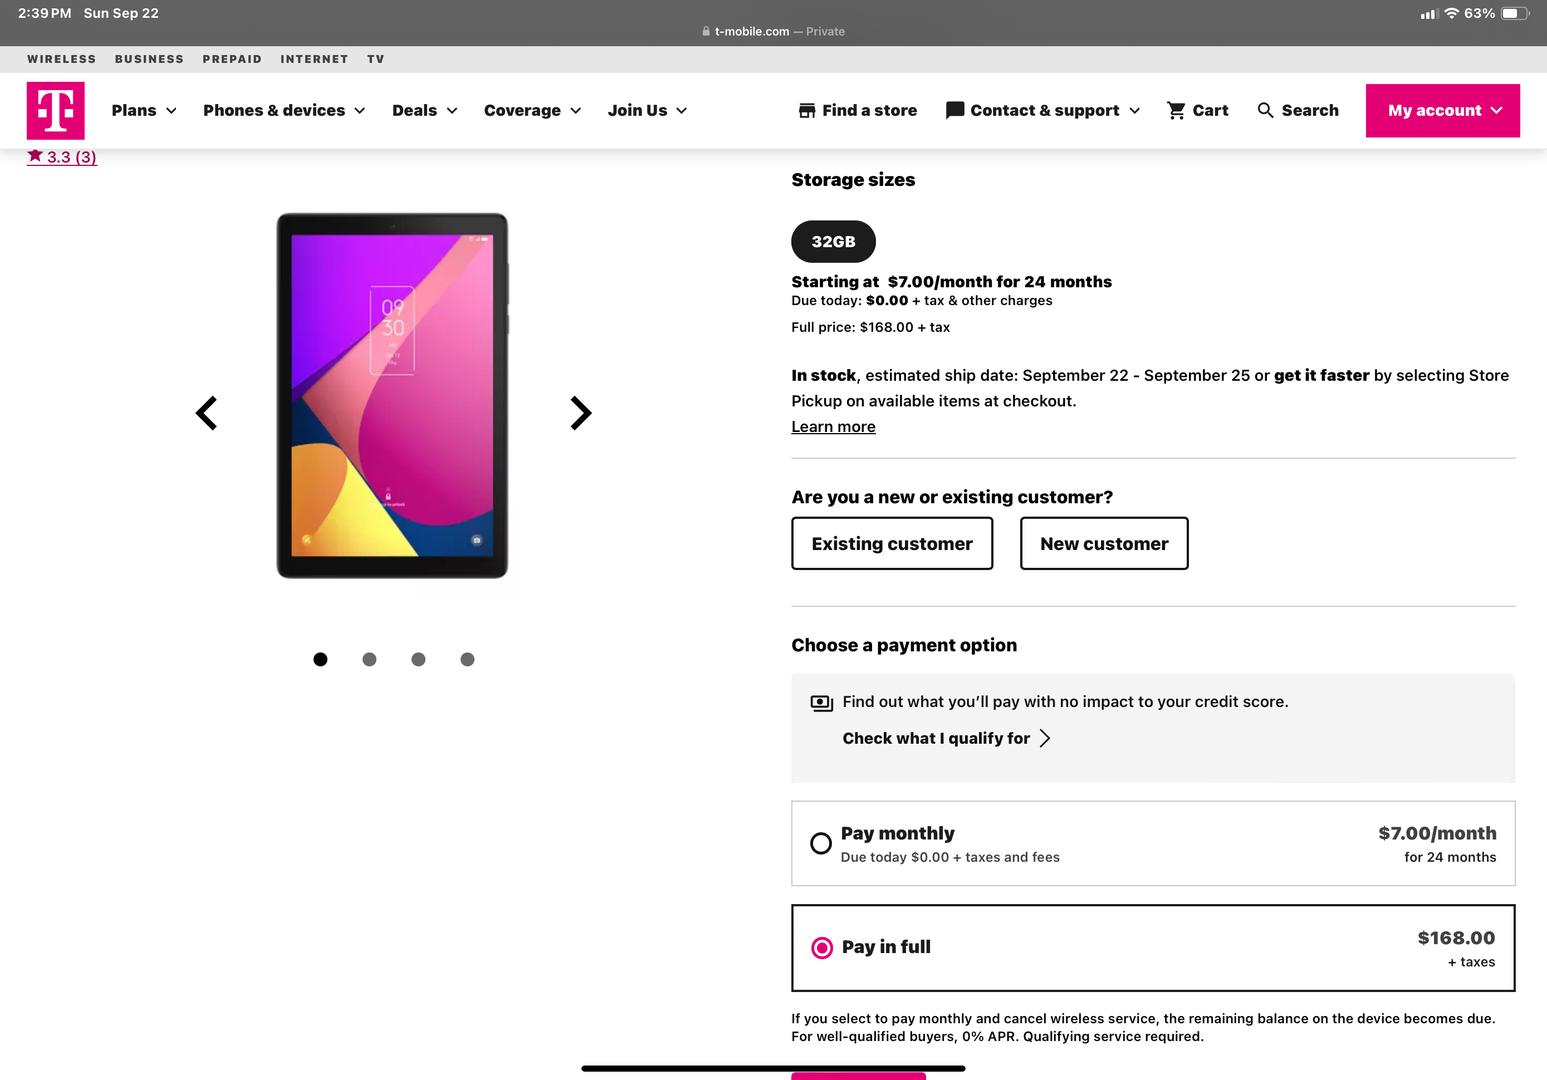The image size is (1547, 1080).
Task: Click the Find a store icon
Action: (807, 110)
